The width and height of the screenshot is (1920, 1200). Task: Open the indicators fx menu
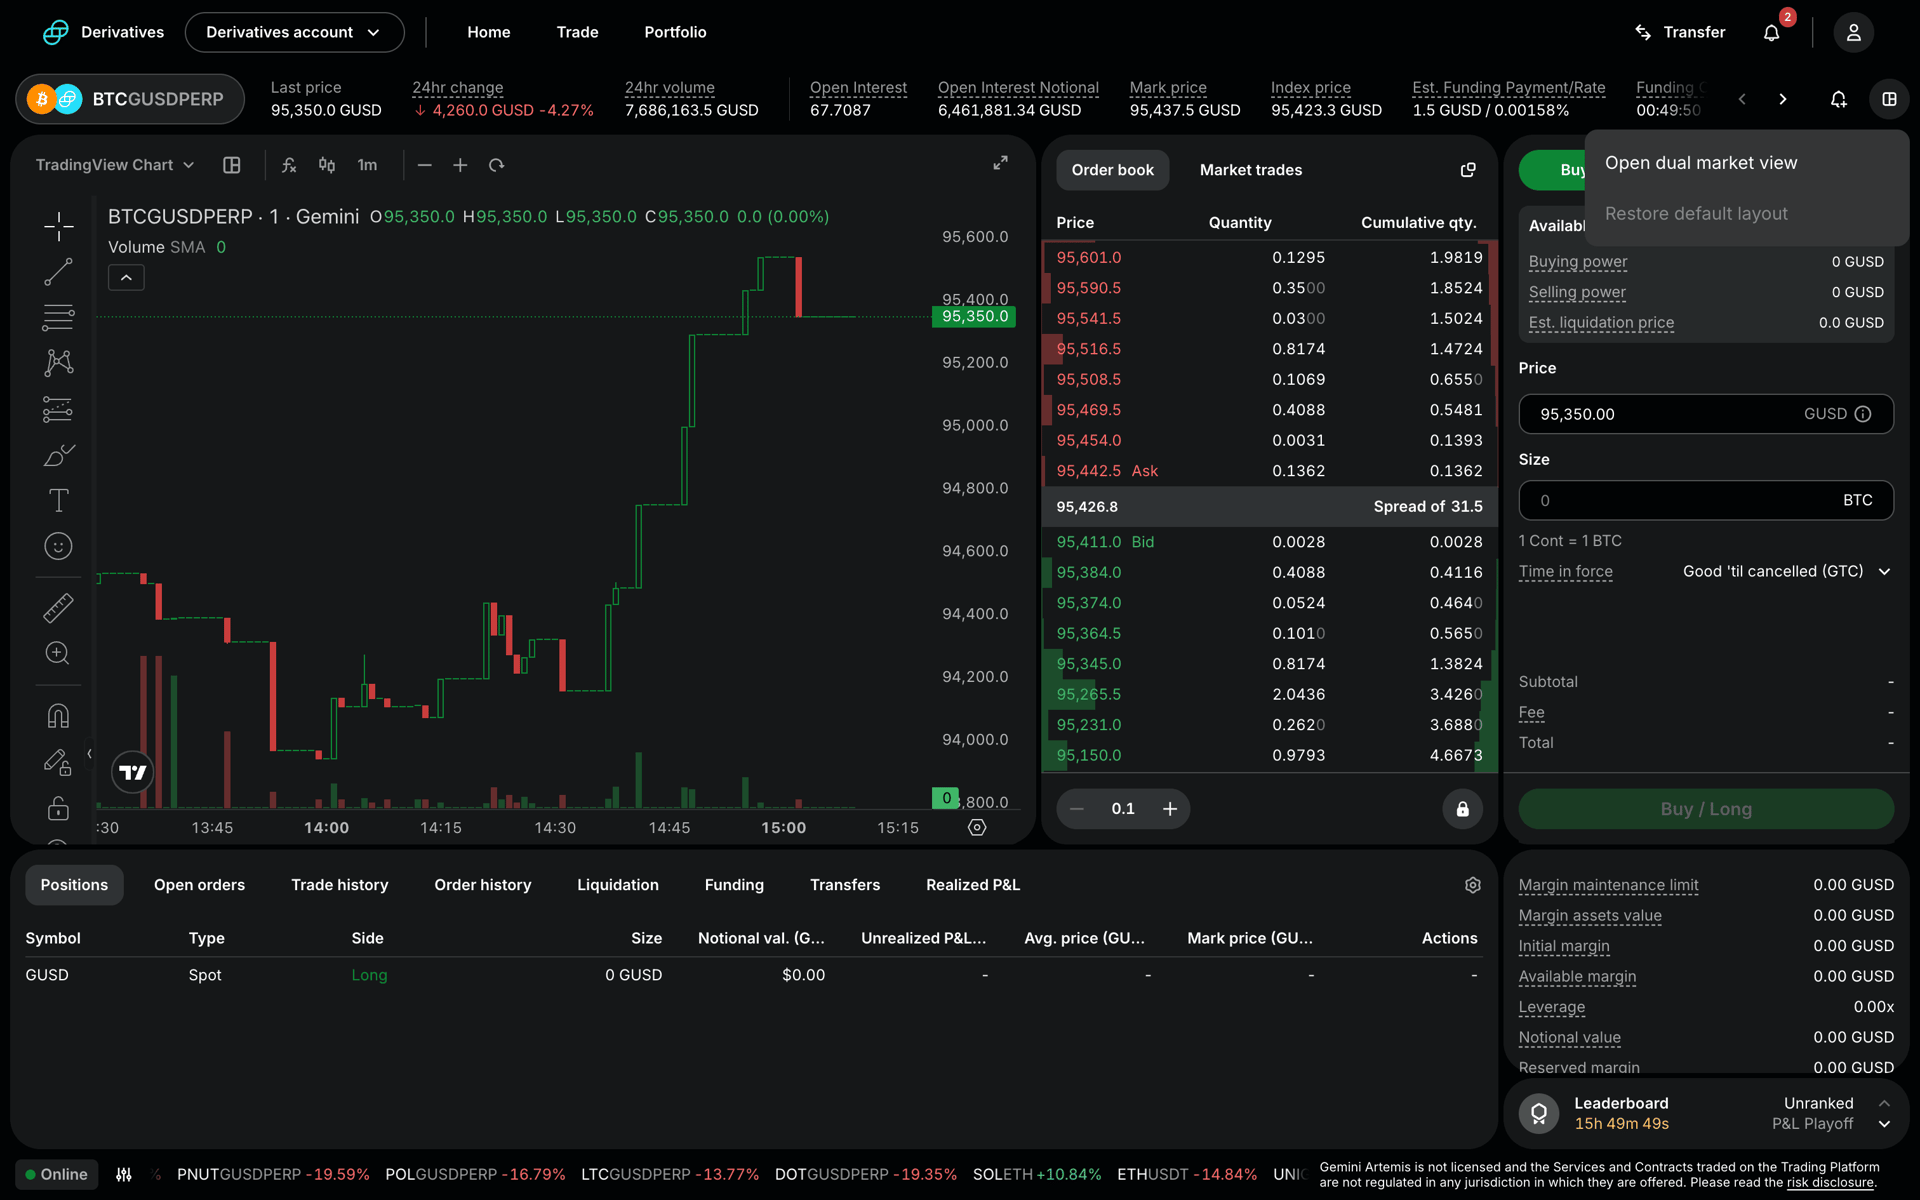(x=289, y=165)
